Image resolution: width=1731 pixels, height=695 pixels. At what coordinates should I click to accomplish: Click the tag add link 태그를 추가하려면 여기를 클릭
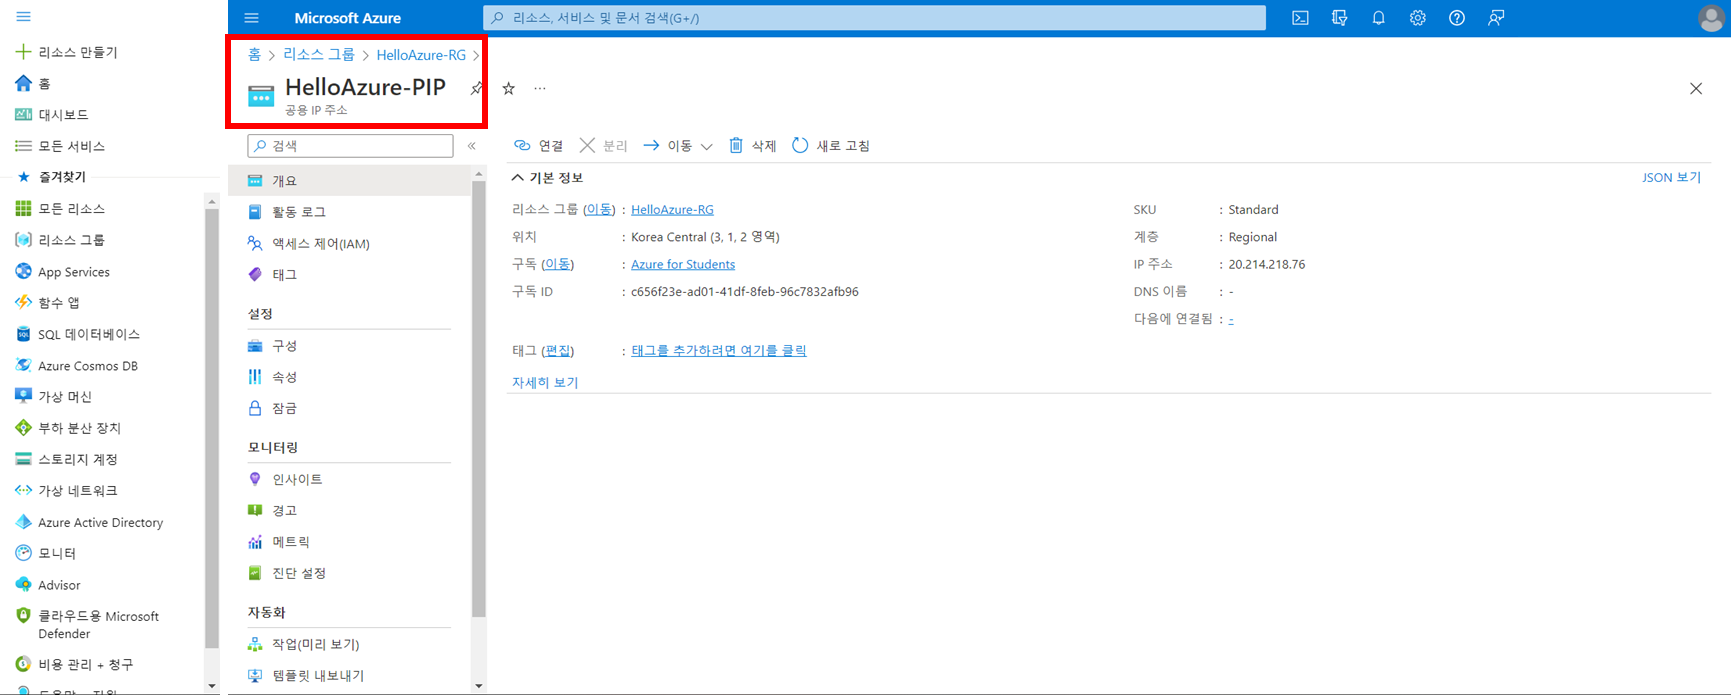pos(719,350)
